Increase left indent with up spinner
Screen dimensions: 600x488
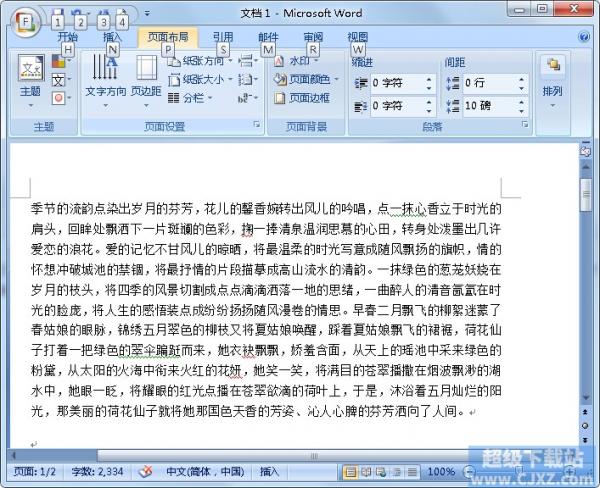point(429,80)
